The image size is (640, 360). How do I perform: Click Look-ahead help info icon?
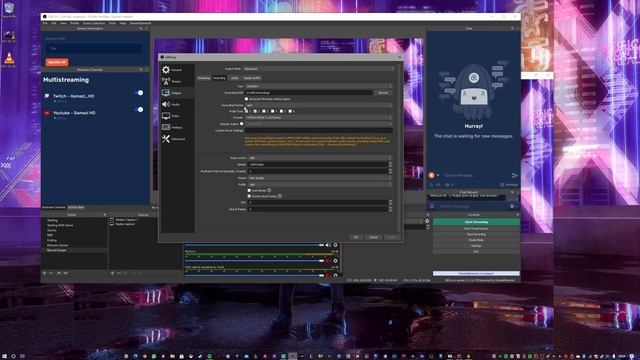[x=269, y=190]
